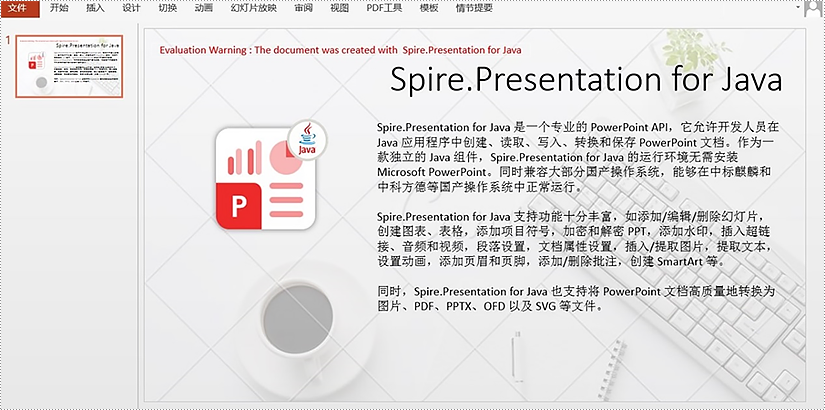Open the 情节提要 tab
Image resolution: width=825 pixels, height=410 pixels.
coord(474,8)
